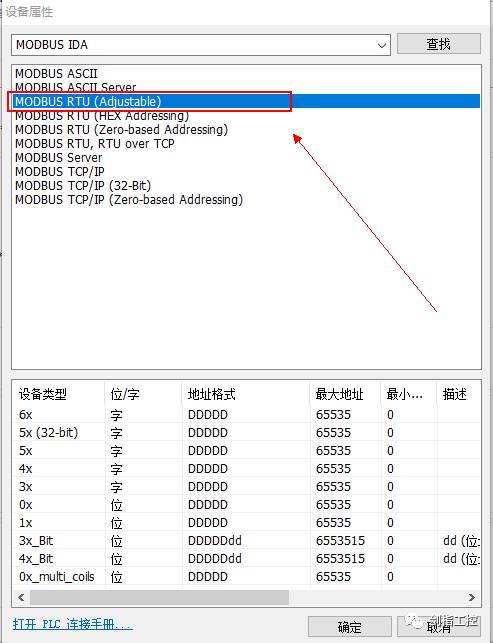This screenshot has width=493, height=643.
Task: Pick MODBUS RTU (Zero-based Addressing)
Action: click(x=121, y=130)
